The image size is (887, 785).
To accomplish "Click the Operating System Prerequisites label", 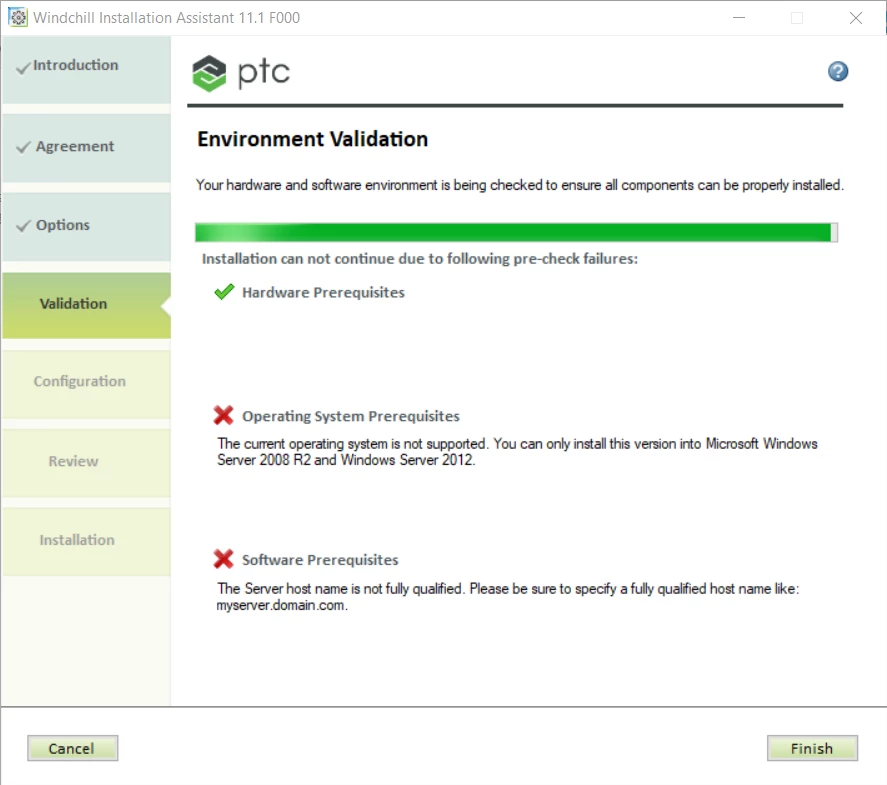I will click(351, 416).
